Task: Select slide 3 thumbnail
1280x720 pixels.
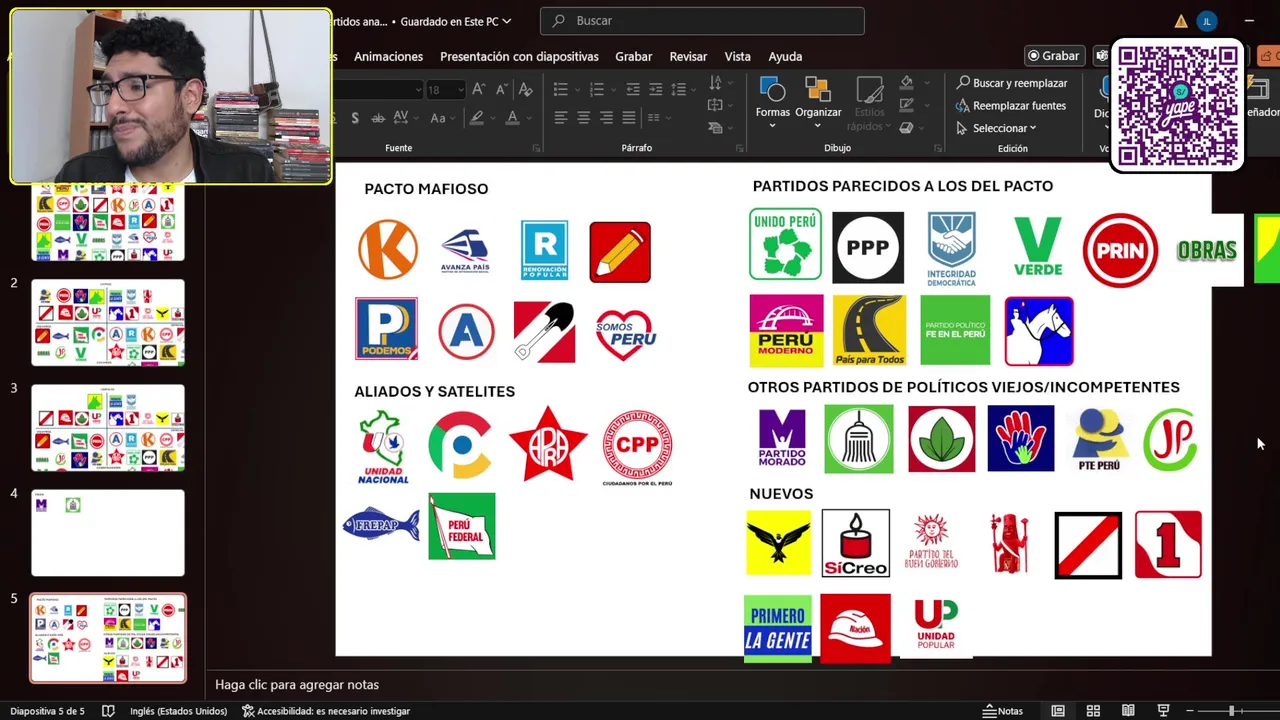Action: pos(108,428)
